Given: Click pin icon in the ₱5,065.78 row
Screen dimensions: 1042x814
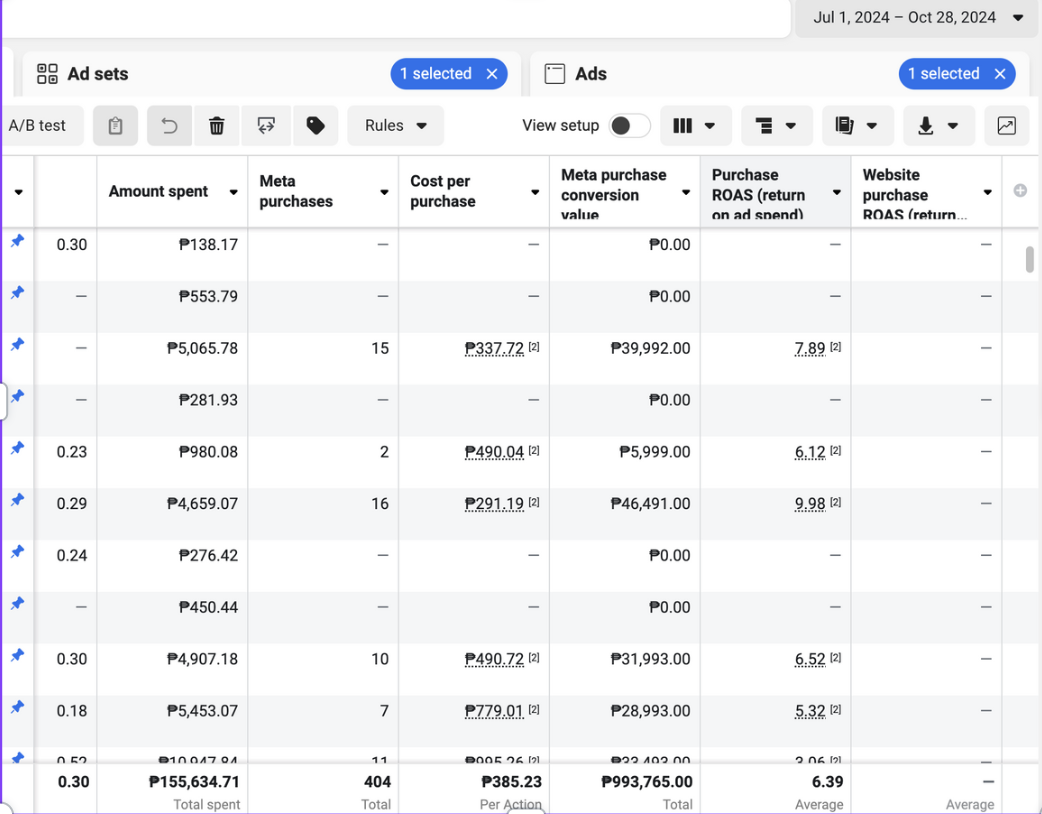Looking at the screenshot, I should click(x=17, y=345).
